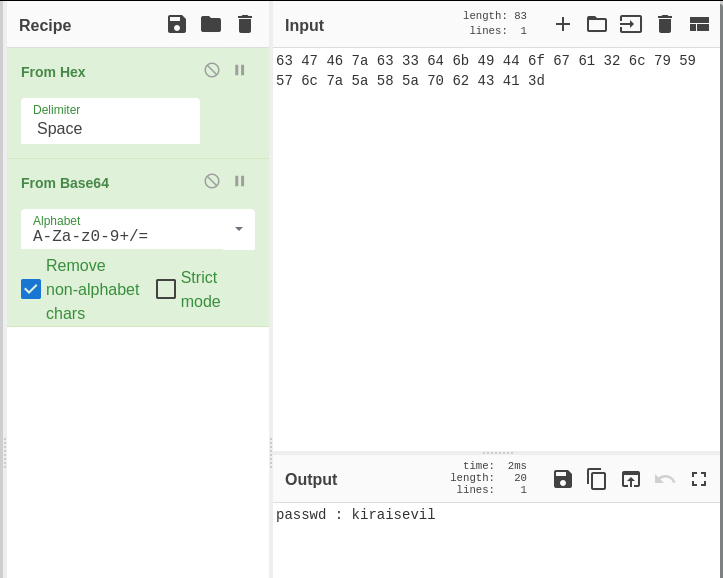Click the output time: 2ms indicator
This screenshot has height=578, width=723.
[495, 466]
